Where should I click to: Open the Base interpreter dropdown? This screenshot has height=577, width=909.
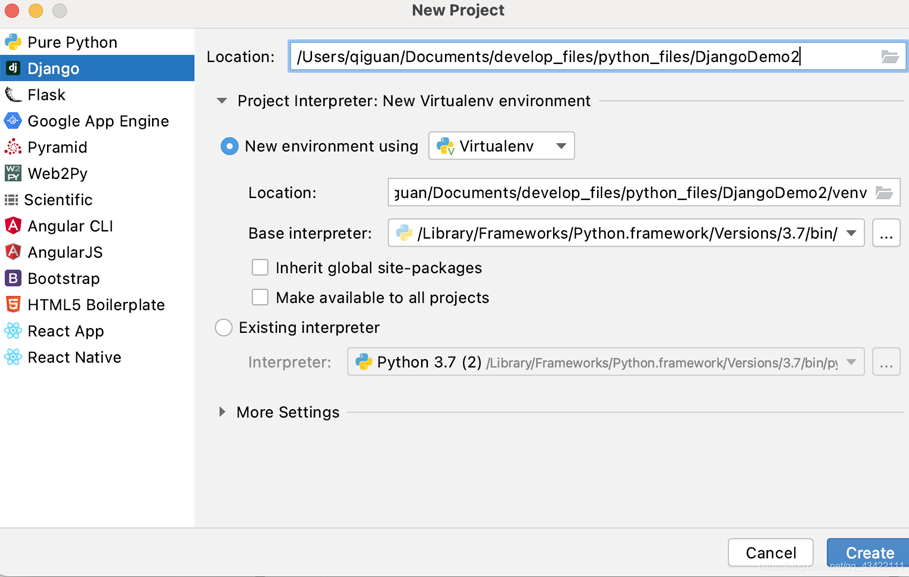click(x=851, y=234)
